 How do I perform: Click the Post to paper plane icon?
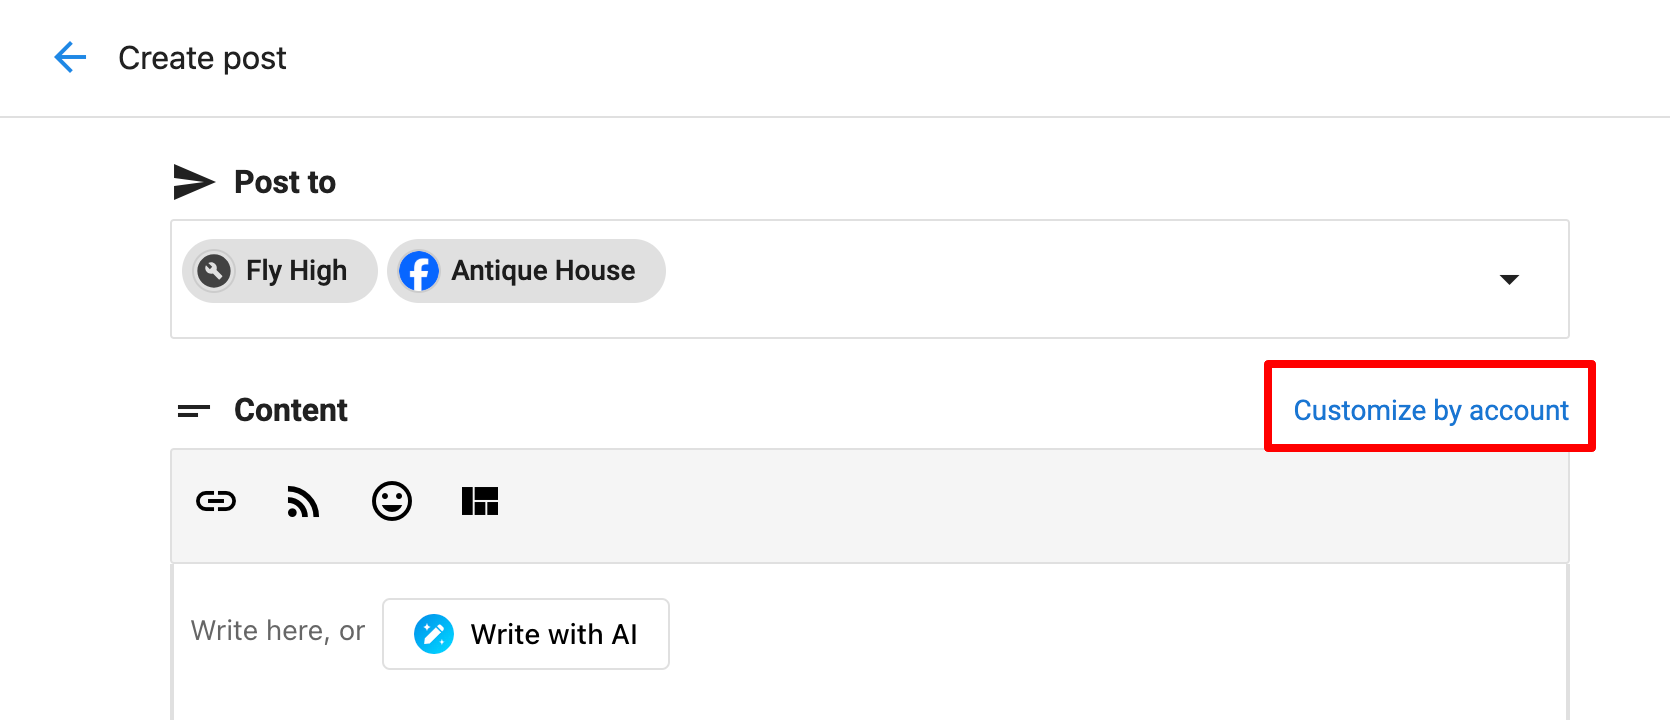194,182
